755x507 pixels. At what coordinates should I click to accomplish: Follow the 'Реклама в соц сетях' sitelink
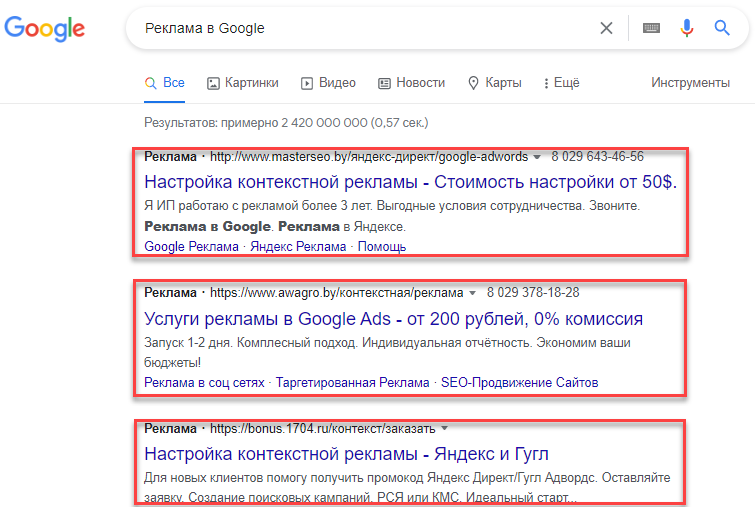click(204, 382)
